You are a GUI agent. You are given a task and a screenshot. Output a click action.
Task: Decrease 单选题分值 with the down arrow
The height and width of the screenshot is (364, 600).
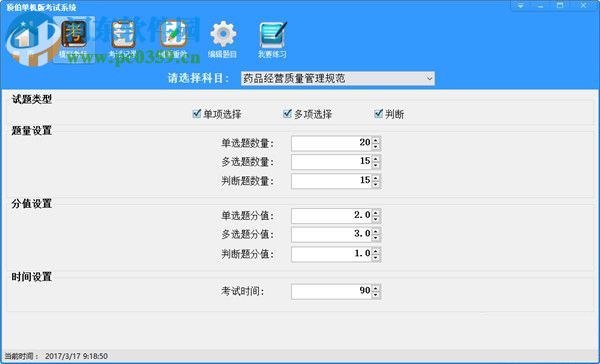pos(376,220)
